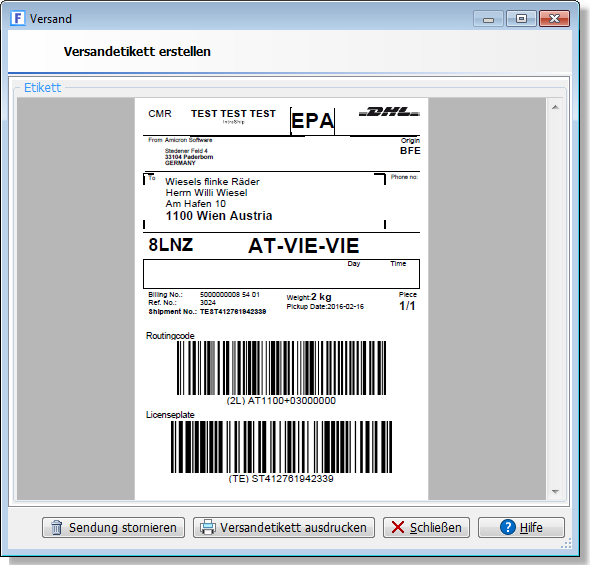Click the Sendung stornieren button
This screenshot has width=590, height=566.
click(x=113, y=527)
